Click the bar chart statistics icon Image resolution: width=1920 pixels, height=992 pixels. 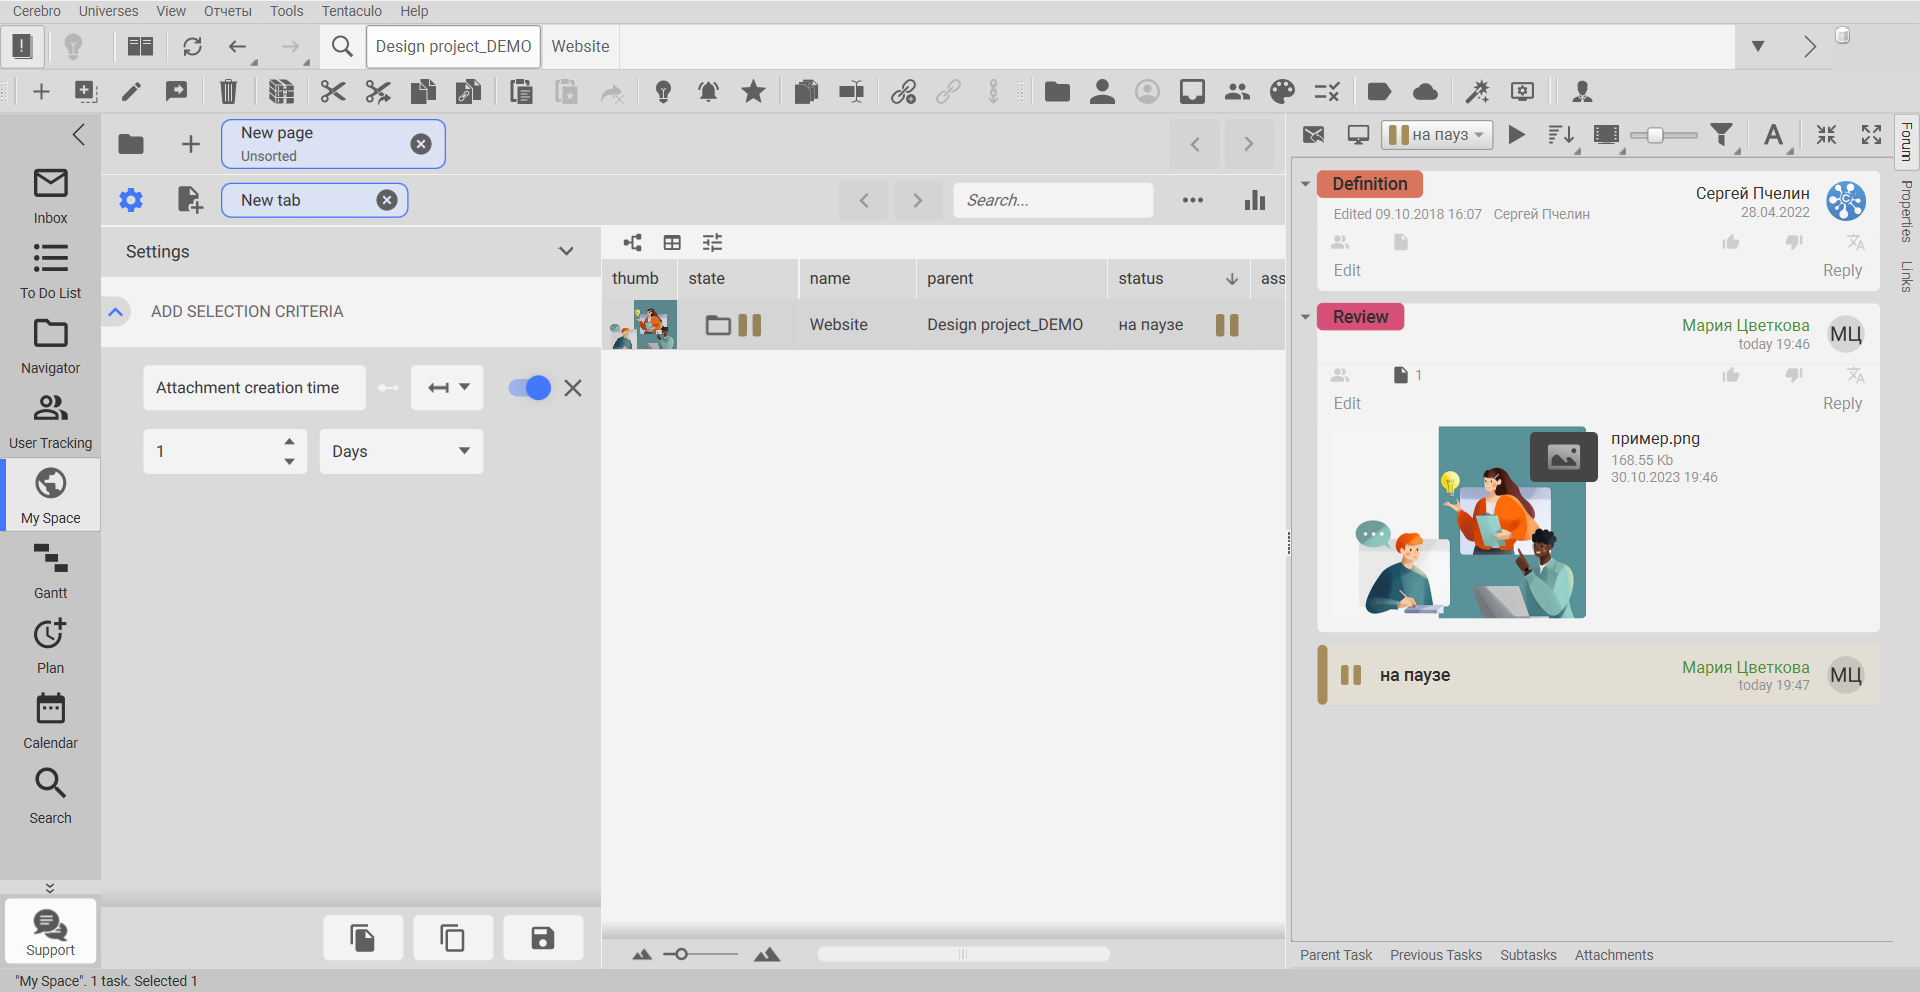click(1255, 200)
